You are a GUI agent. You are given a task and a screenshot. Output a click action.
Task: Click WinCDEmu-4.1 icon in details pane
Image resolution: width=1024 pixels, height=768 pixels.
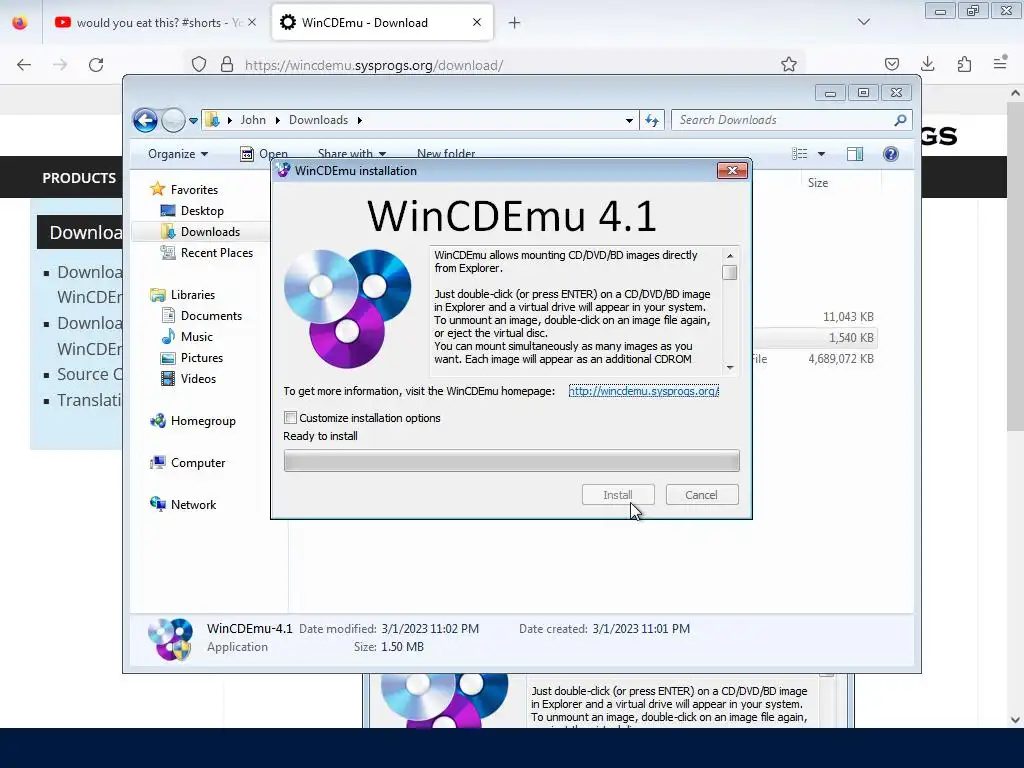[170, 639]
